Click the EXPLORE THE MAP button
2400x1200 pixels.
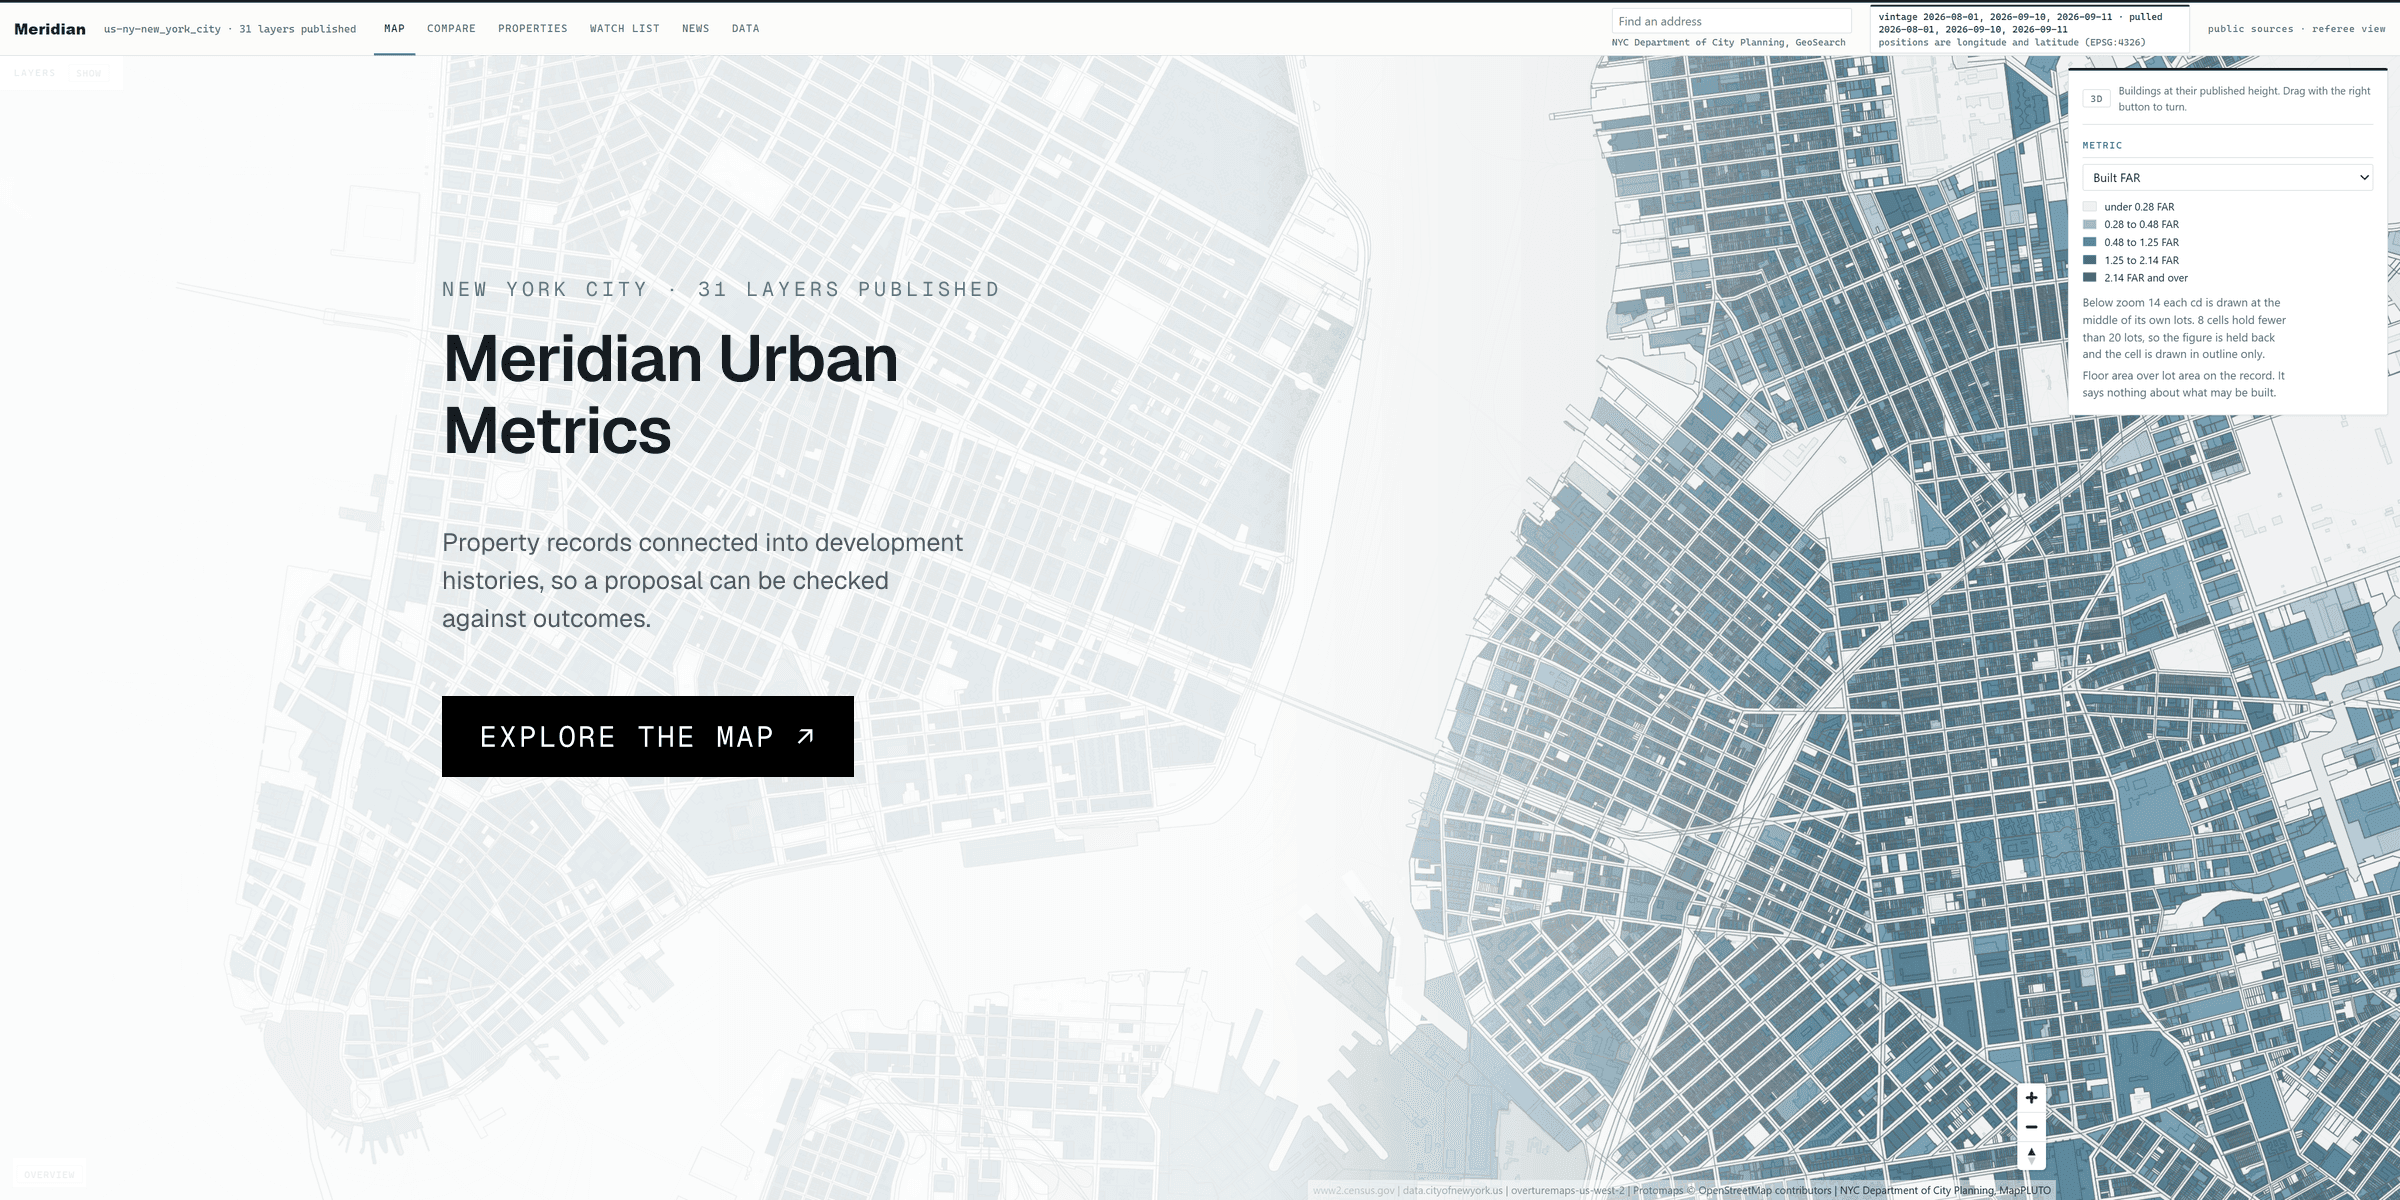[648, 737]
